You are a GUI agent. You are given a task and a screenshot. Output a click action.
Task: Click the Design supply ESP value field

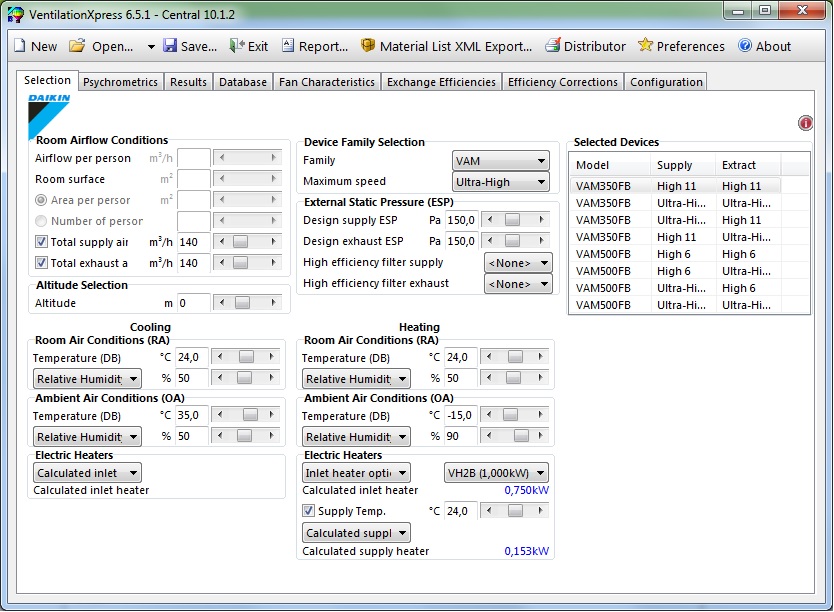click(462, 220)
